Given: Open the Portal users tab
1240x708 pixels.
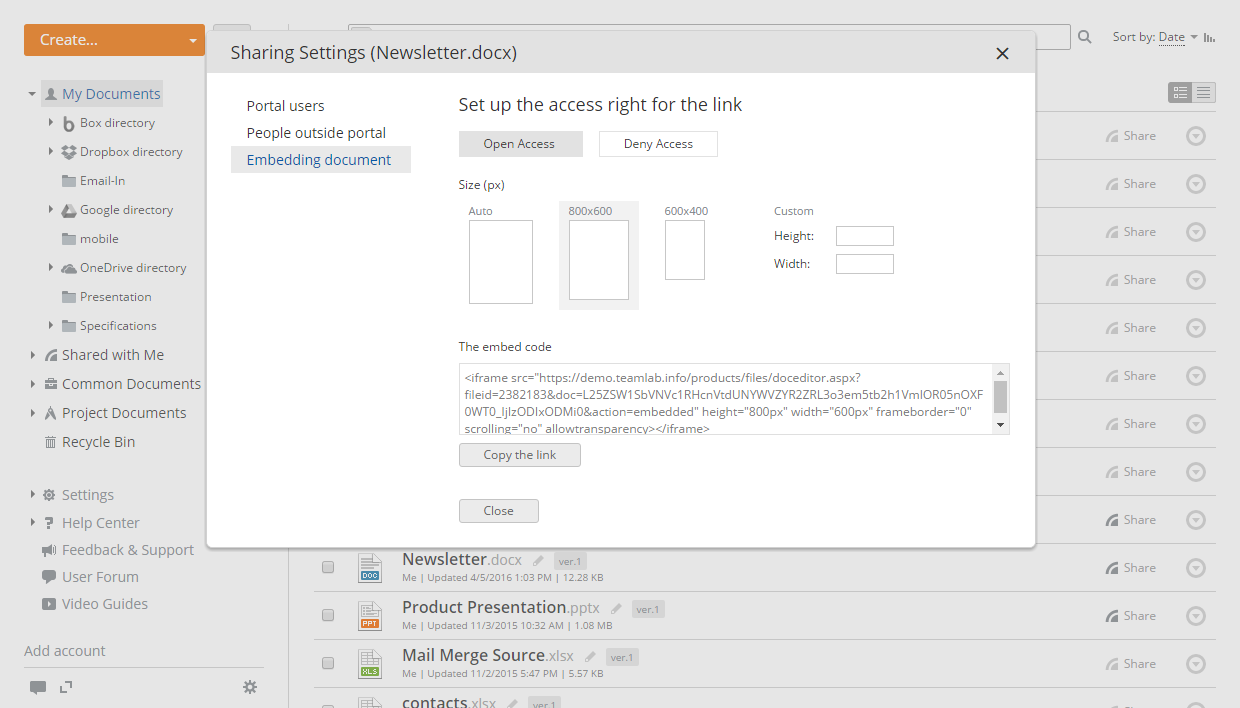Looking at the screenshot, I should click(x=286, y=106).
